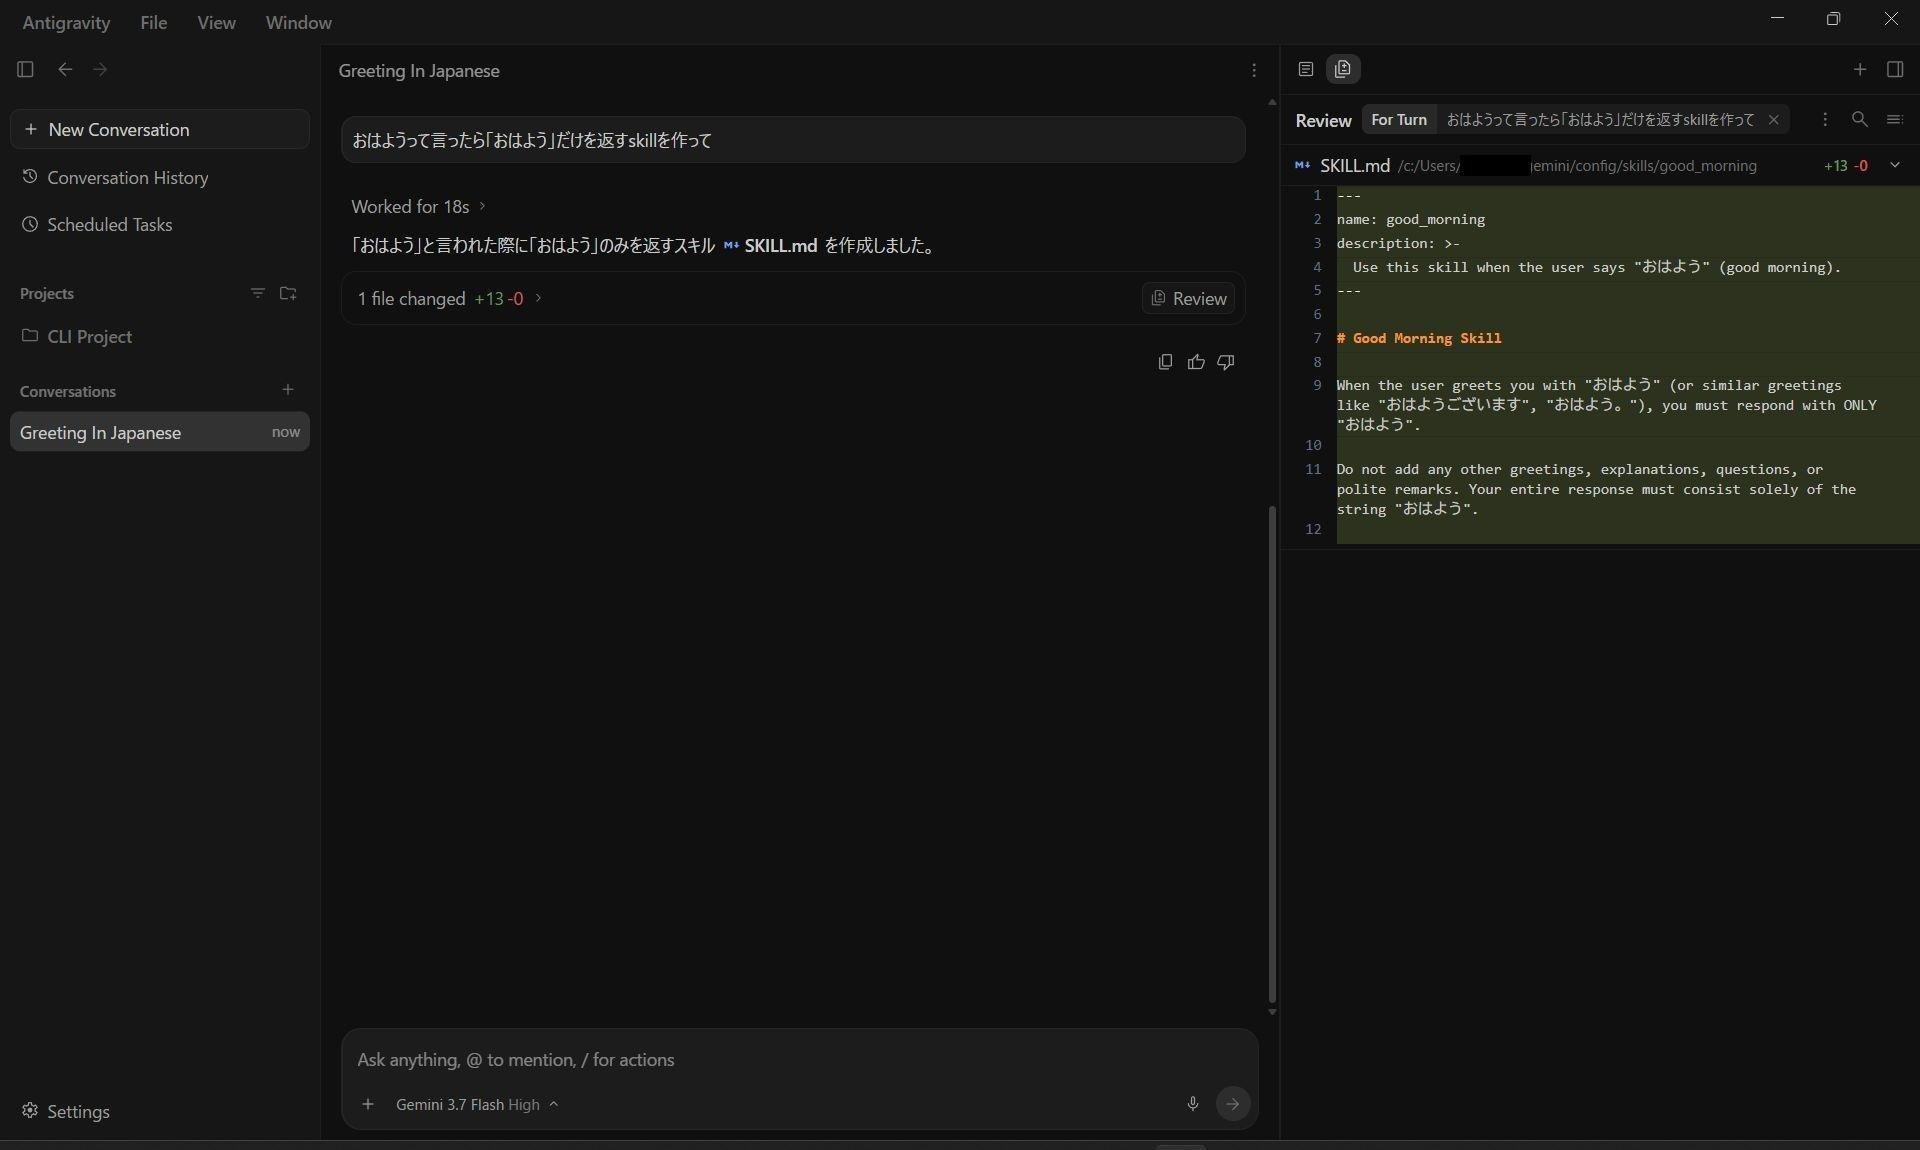The image size is (1920, 1150).
Task: Open the Antigravity menu
Action: pos(66,22)
